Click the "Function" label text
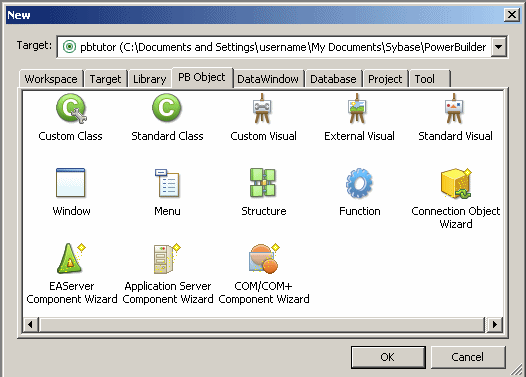The width and height of the screenshot is (526, 377). point(360,211)
